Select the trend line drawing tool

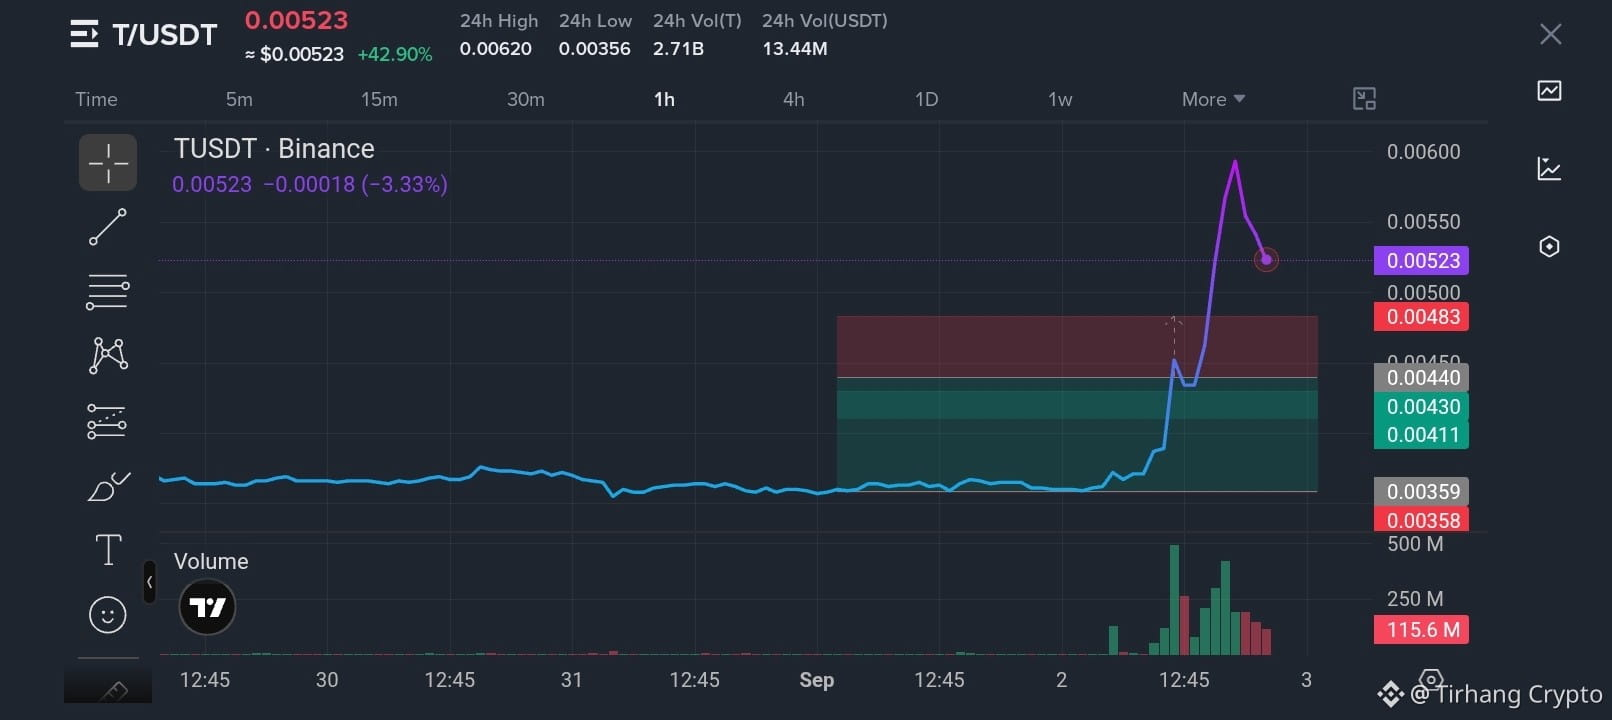pos(108,227)
